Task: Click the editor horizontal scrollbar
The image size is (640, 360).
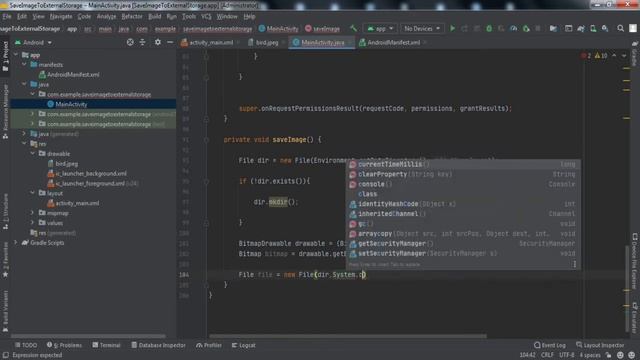Action: click(x=348, y=336)
